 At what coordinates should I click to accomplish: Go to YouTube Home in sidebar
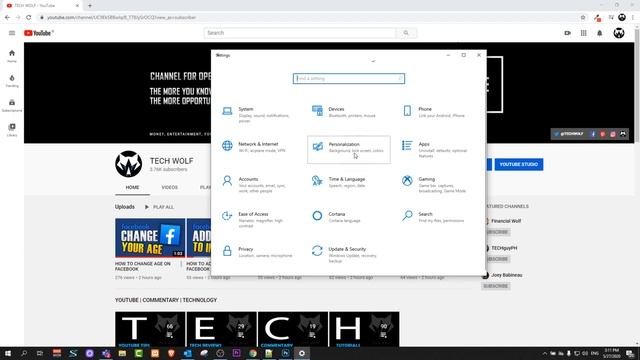(x=12, y=56)
